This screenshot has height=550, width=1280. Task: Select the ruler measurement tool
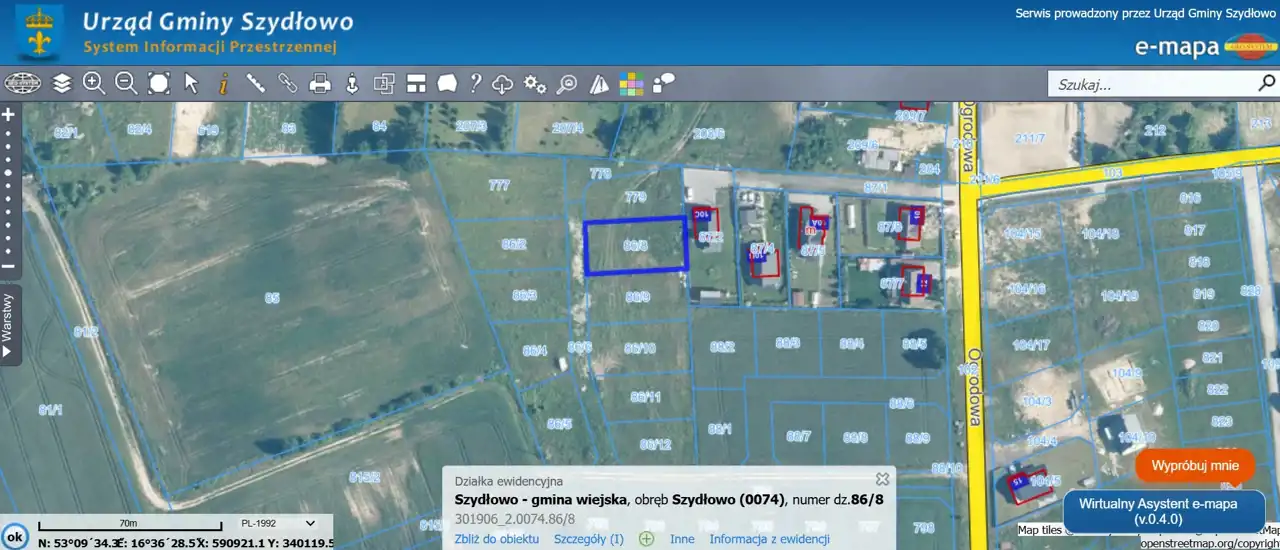coord(255,83)
